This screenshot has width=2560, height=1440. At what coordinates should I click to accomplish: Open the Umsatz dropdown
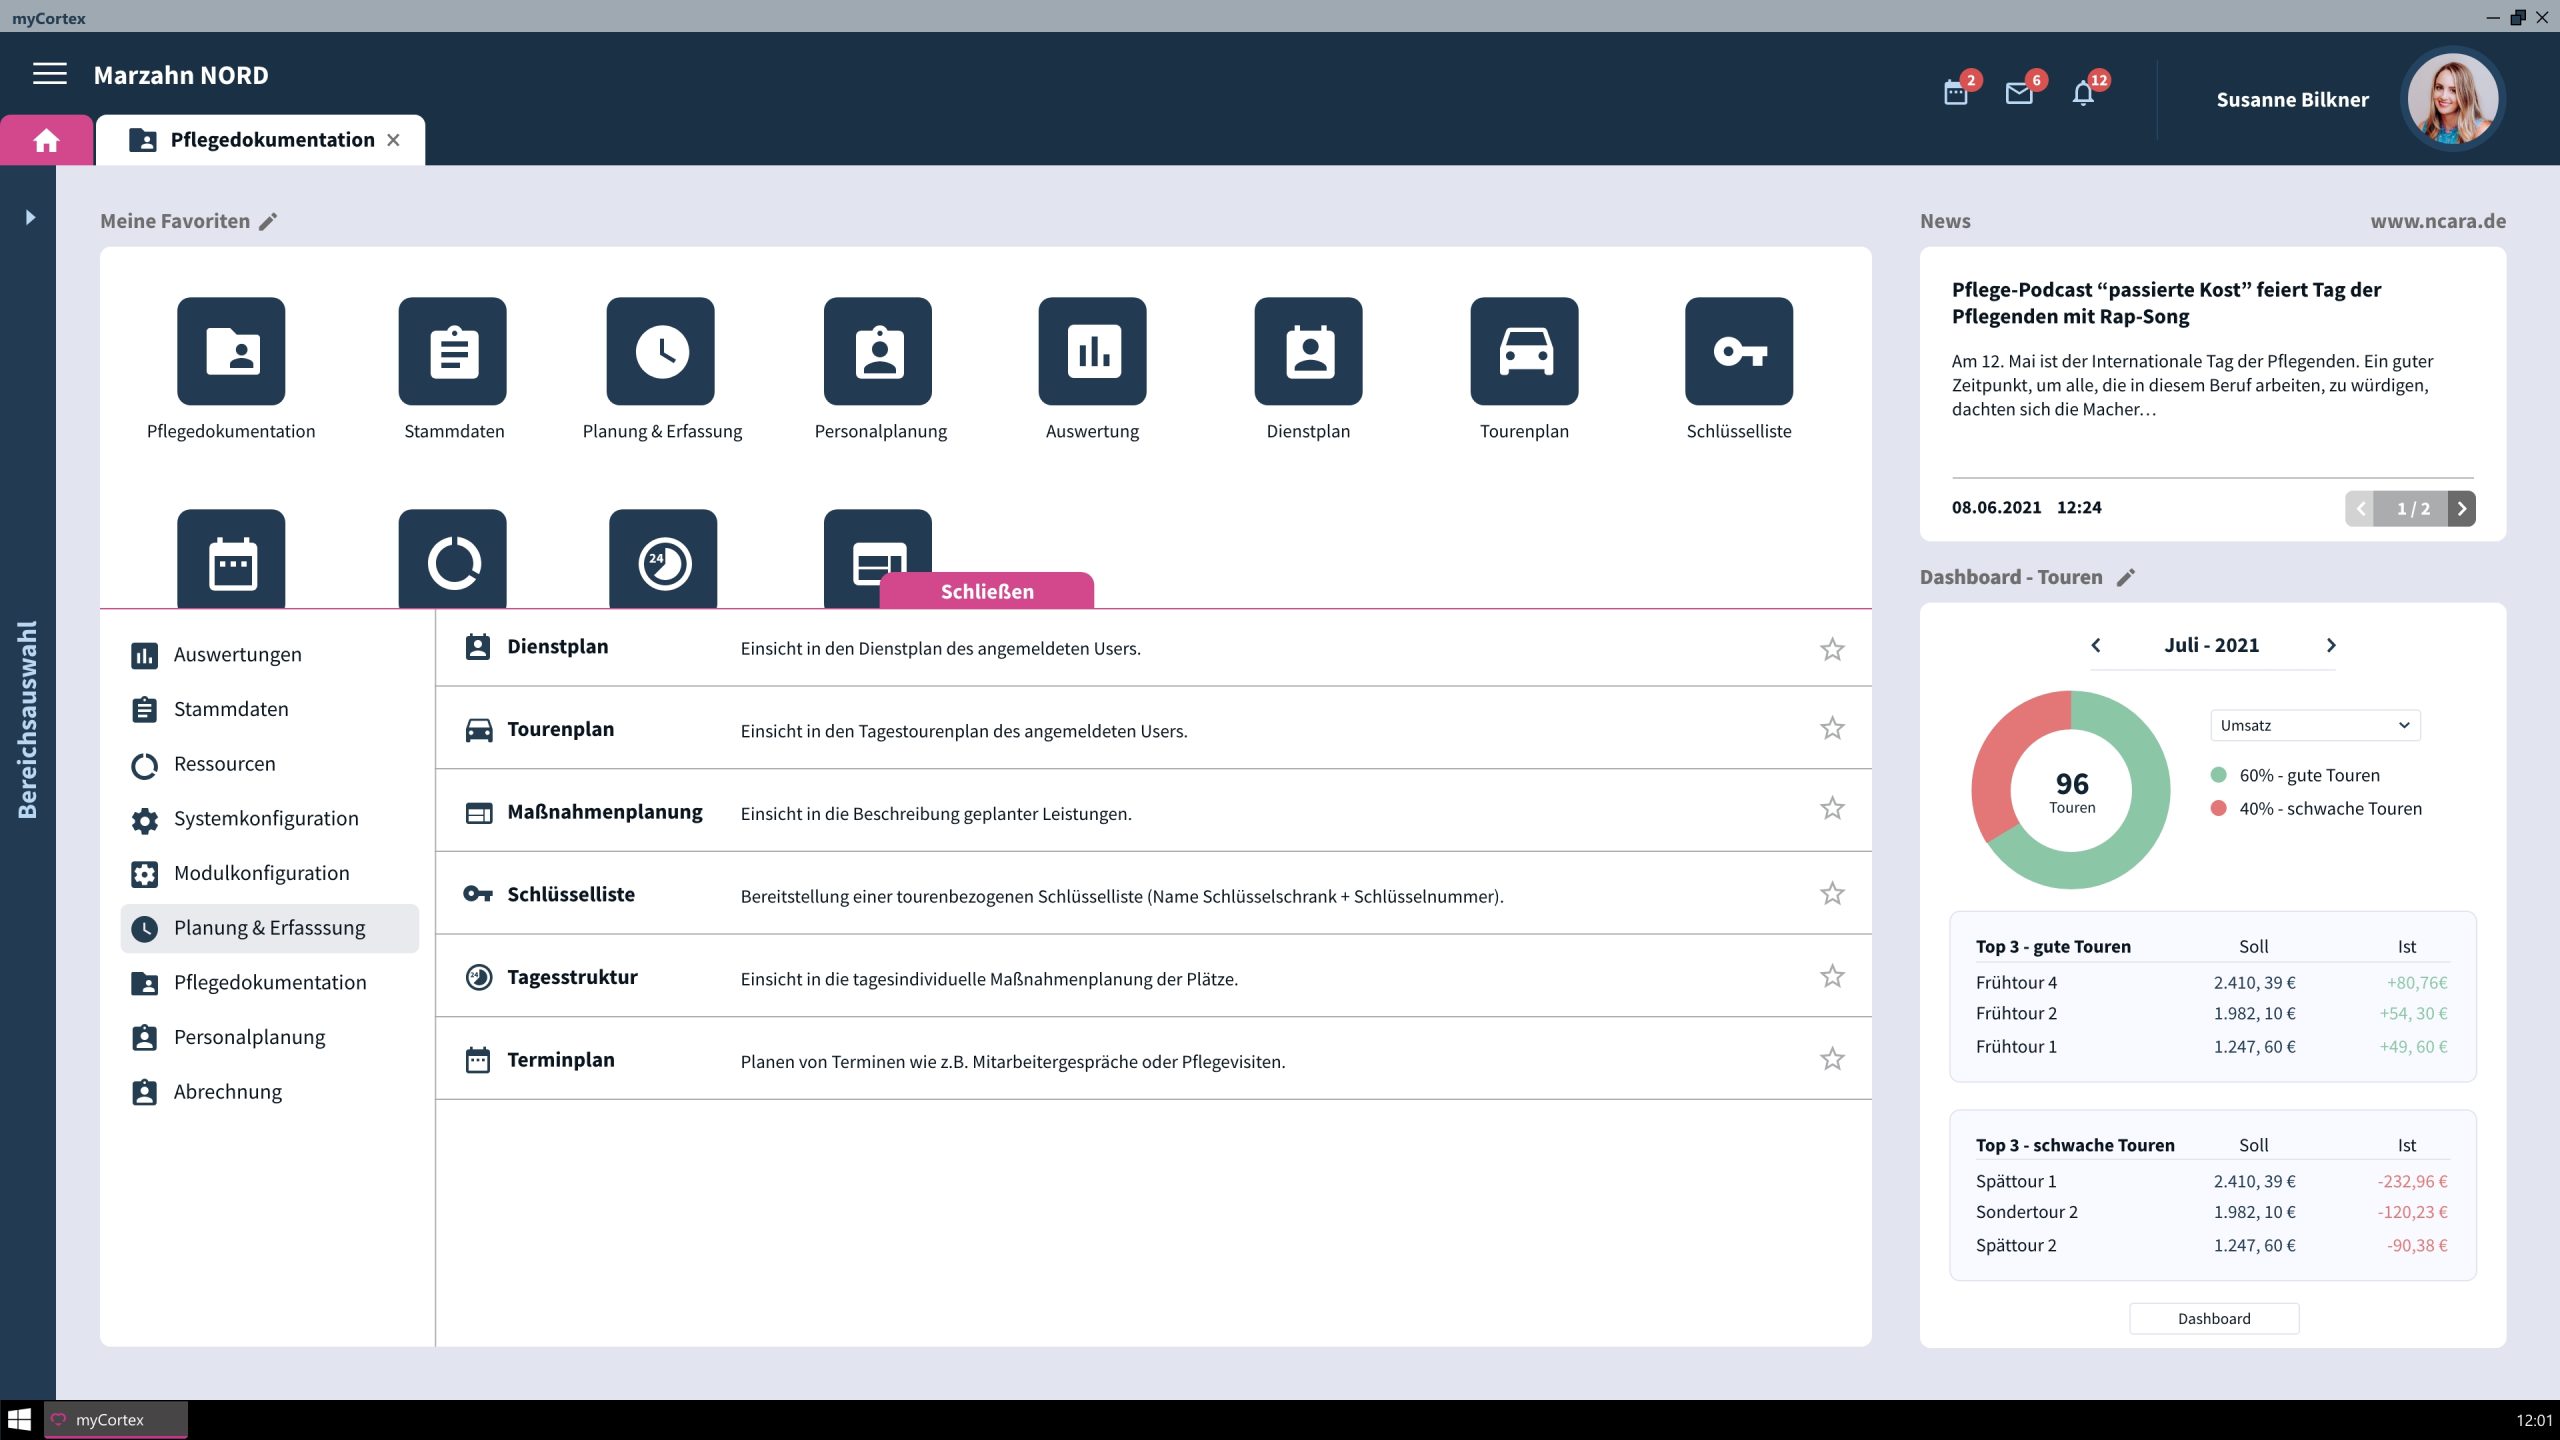click(2315, 725)
